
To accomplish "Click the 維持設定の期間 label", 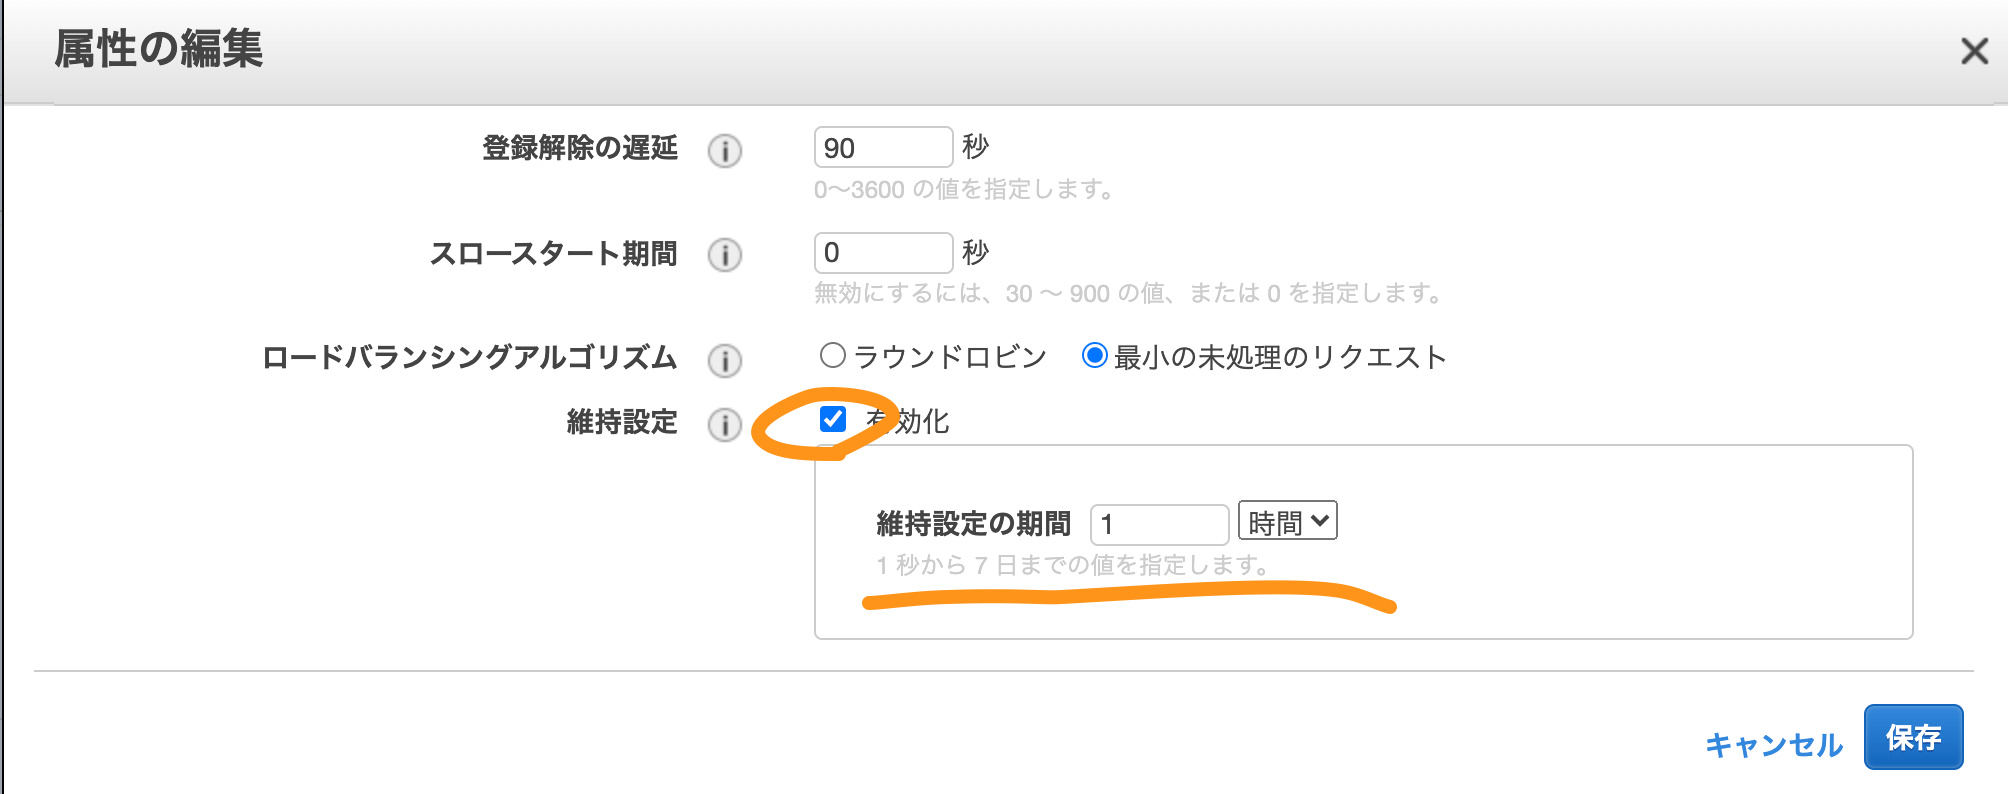I will (974, 523).
